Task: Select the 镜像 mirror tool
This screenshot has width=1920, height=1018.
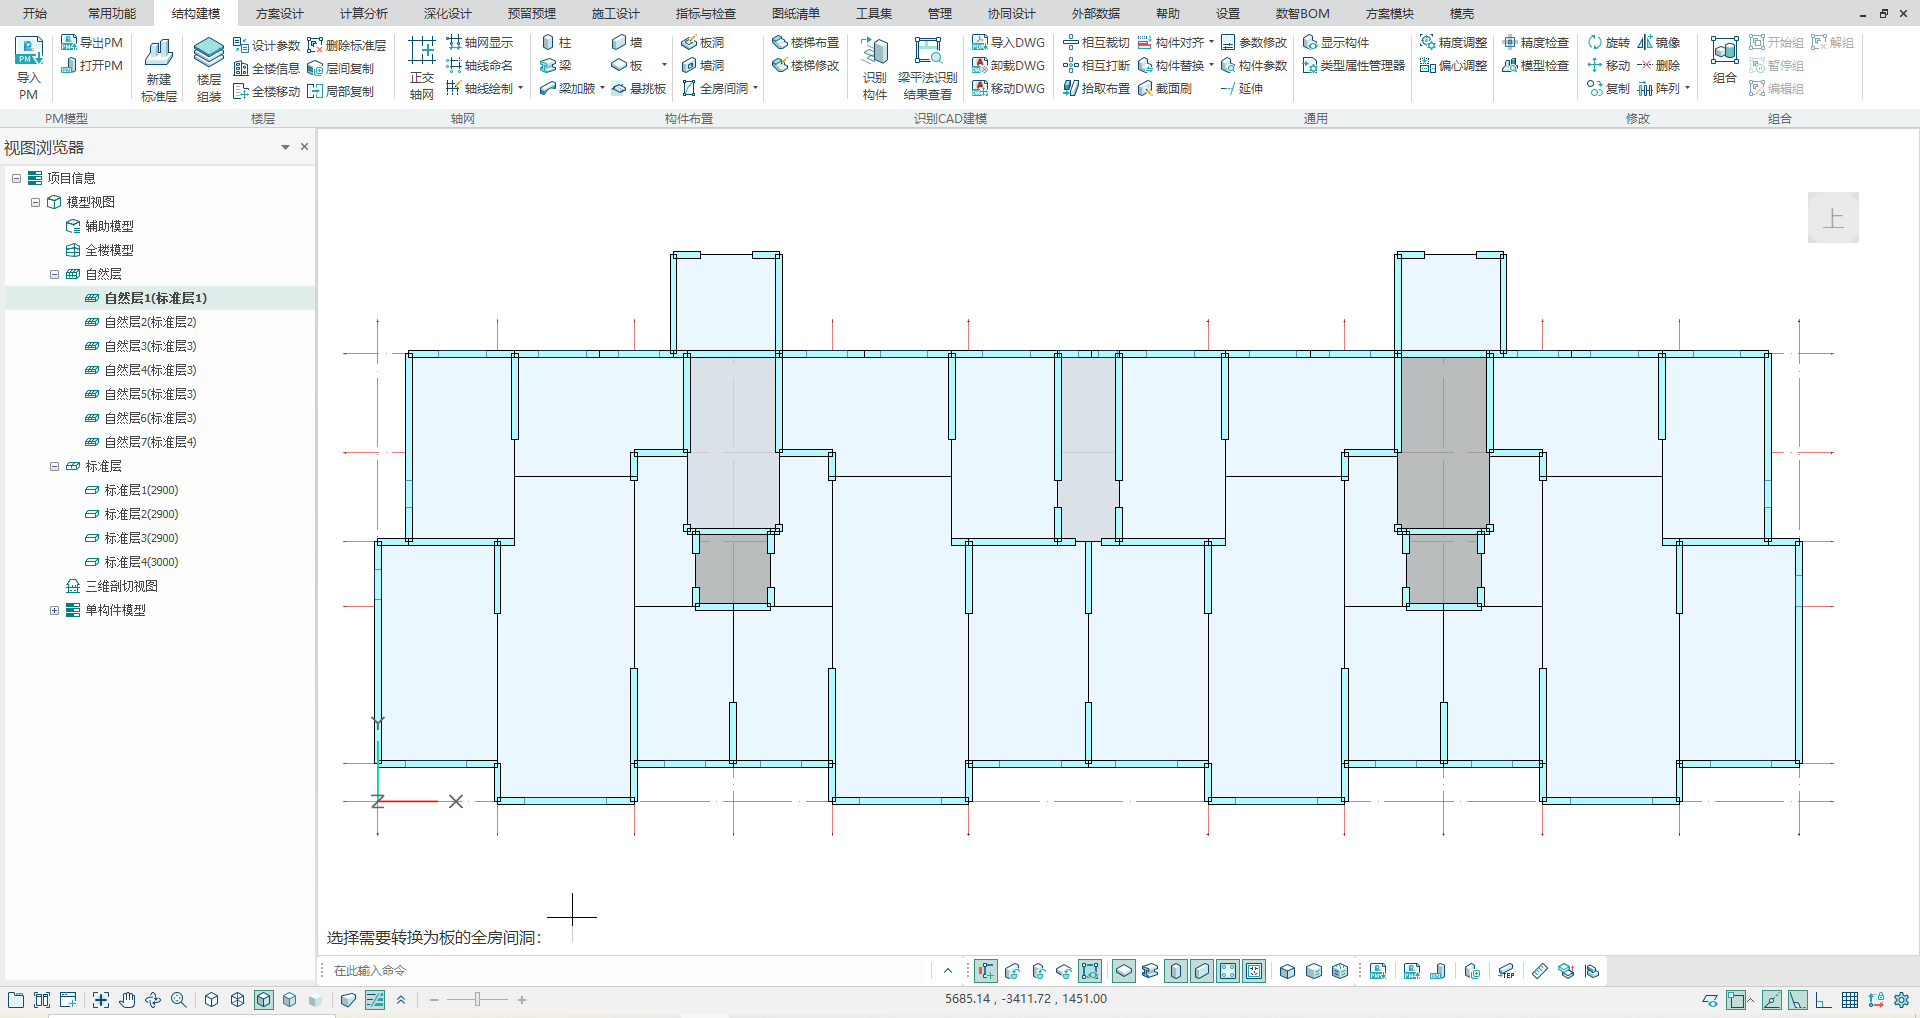Action: 1659,42
